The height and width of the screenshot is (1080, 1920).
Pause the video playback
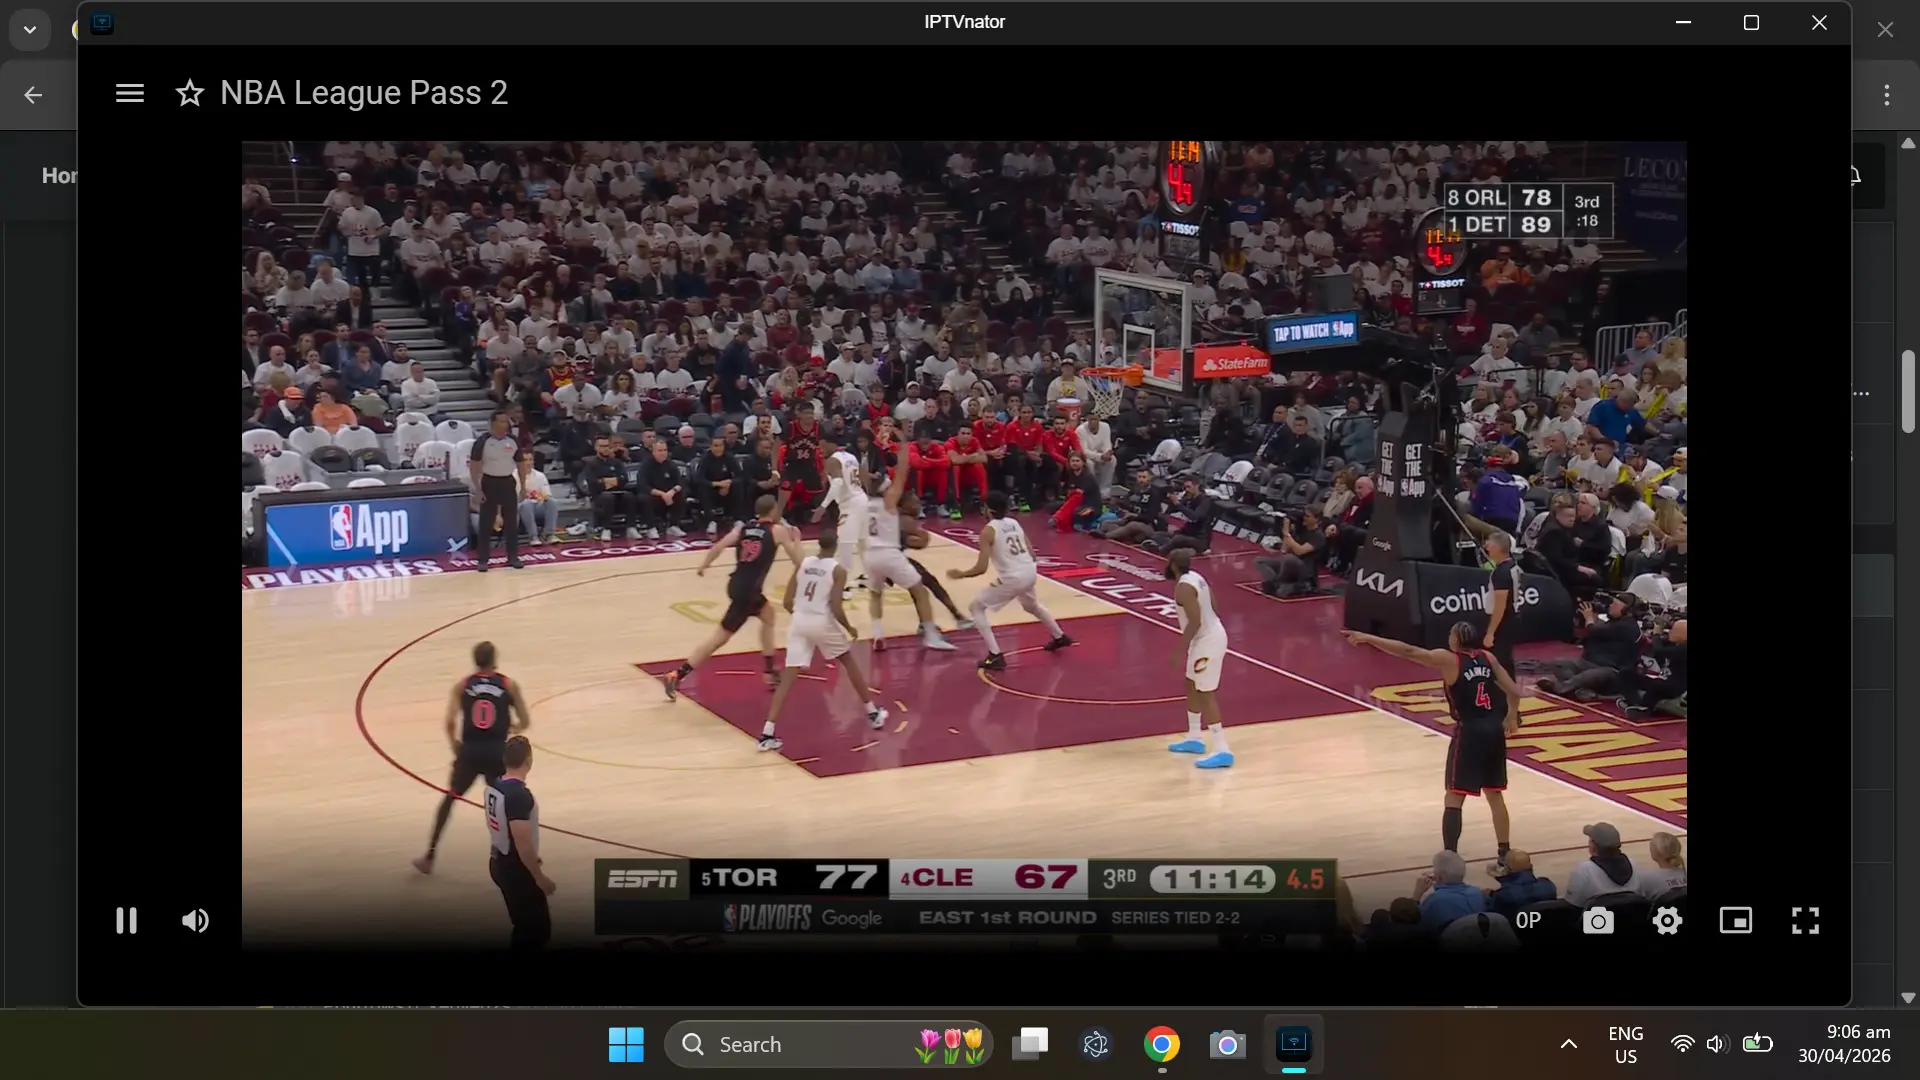[126, 920]
